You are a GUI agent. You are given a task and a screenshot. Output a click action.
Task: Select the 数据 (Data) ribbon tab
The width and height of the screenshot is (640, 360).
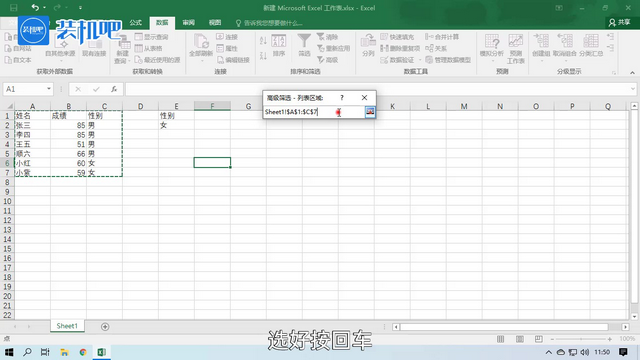162,22
